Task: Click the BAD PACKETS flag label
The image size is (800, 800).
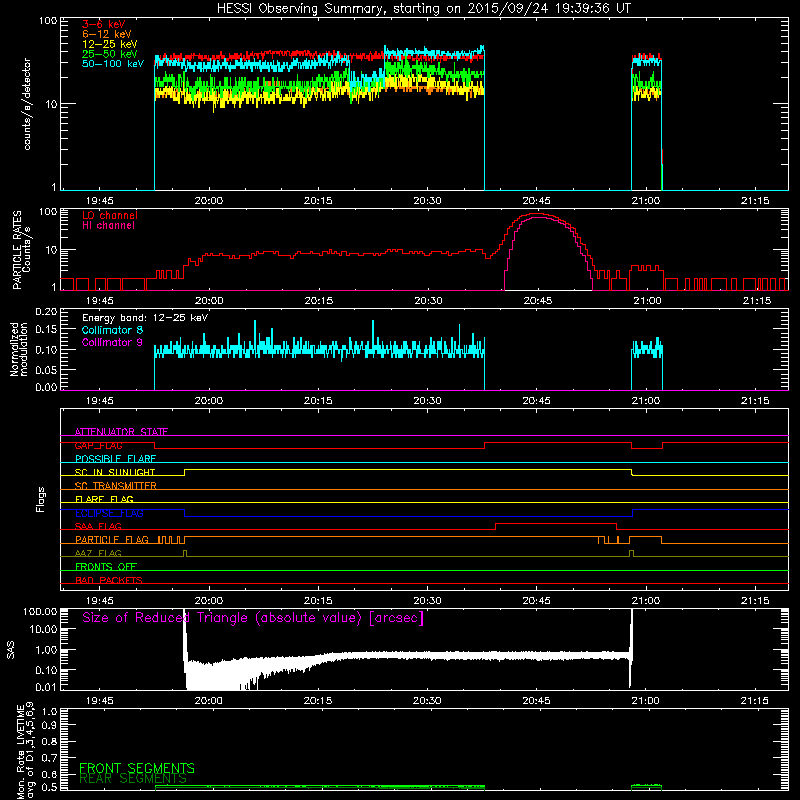Action: click(109, 580)
